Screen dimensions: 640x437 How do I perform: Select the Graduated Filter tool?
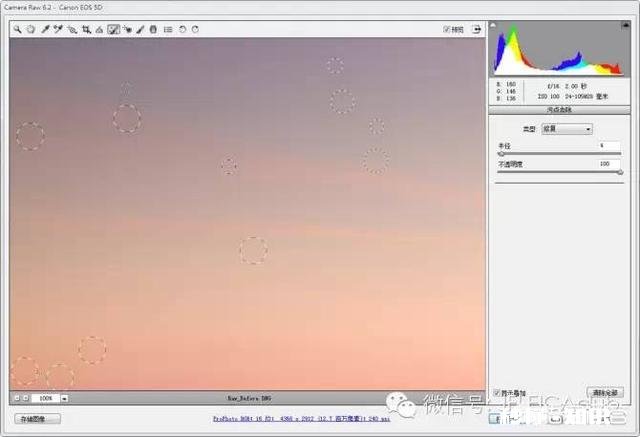[x=153, y=29]
